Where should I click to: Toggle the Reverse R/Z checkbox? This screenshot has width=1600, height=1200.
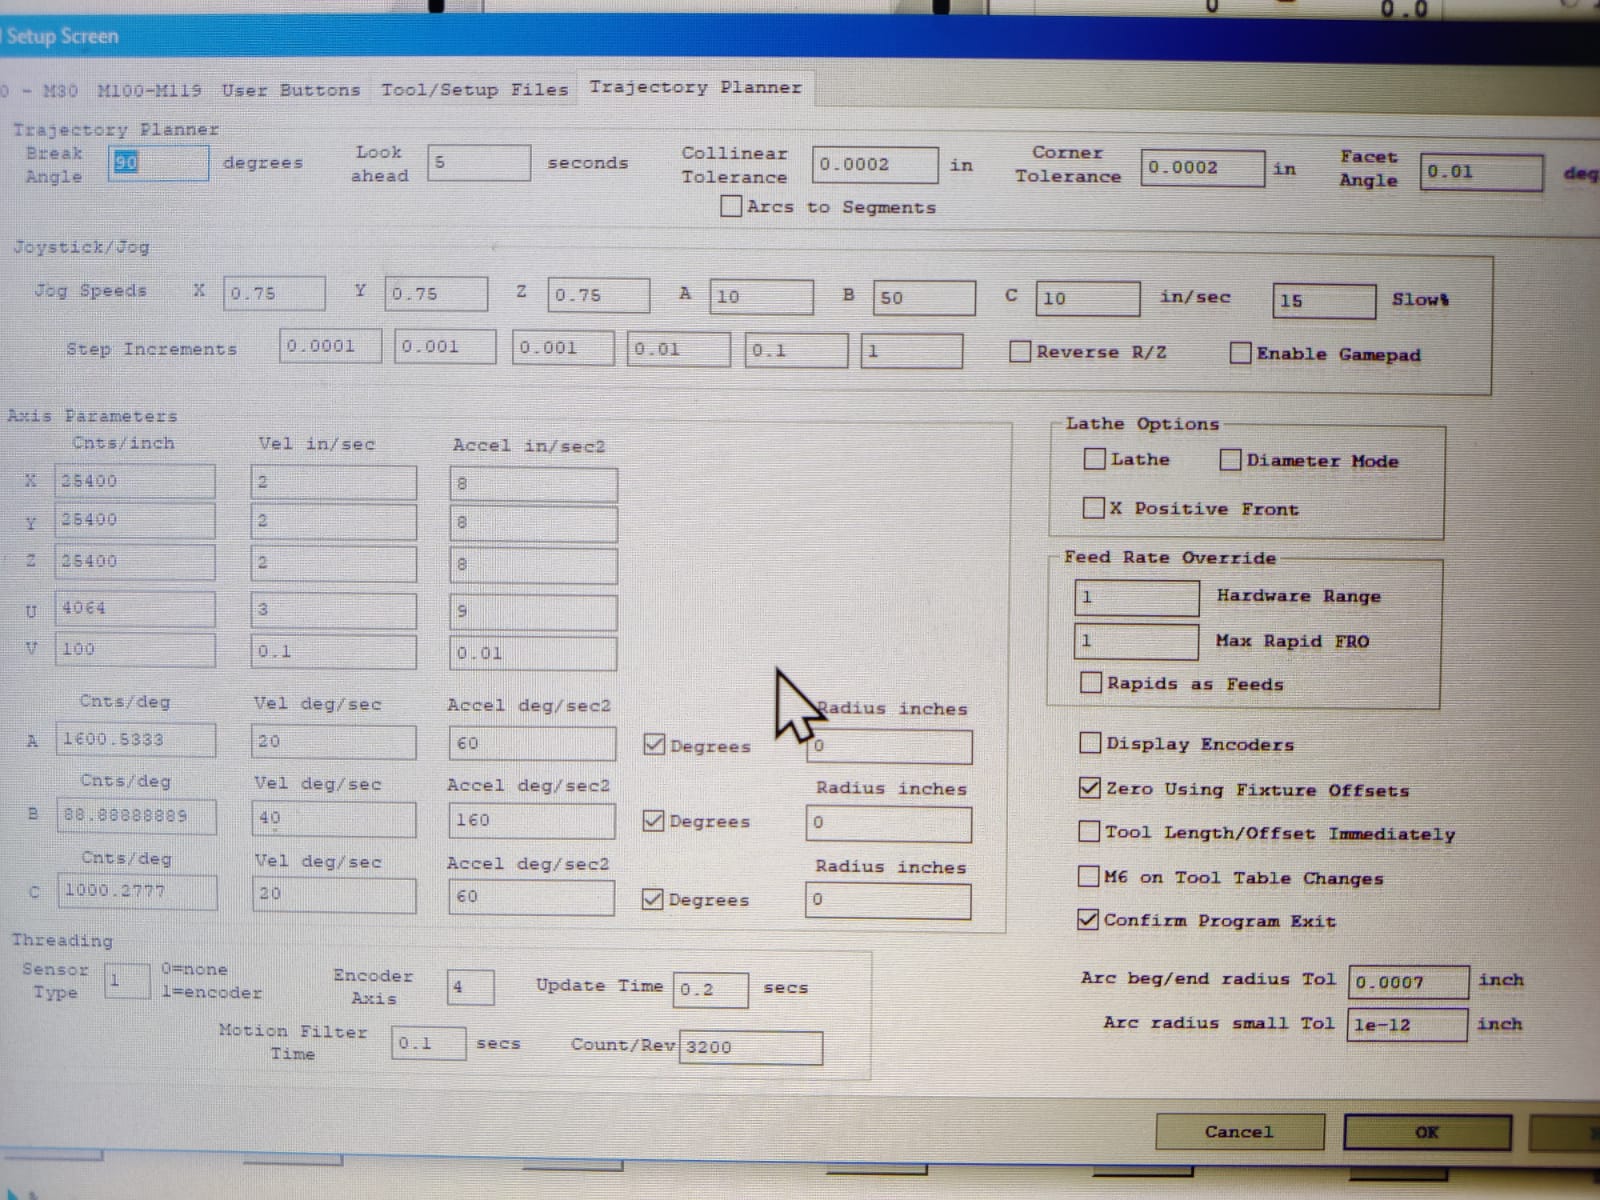tap(1020, 352)
